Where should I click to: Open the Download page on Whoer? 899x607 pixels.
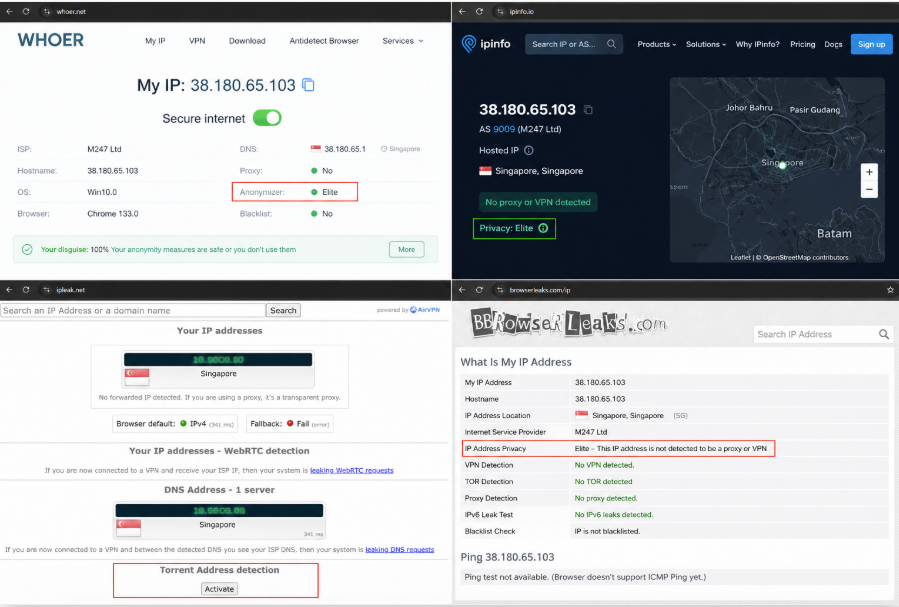(247, 41)
